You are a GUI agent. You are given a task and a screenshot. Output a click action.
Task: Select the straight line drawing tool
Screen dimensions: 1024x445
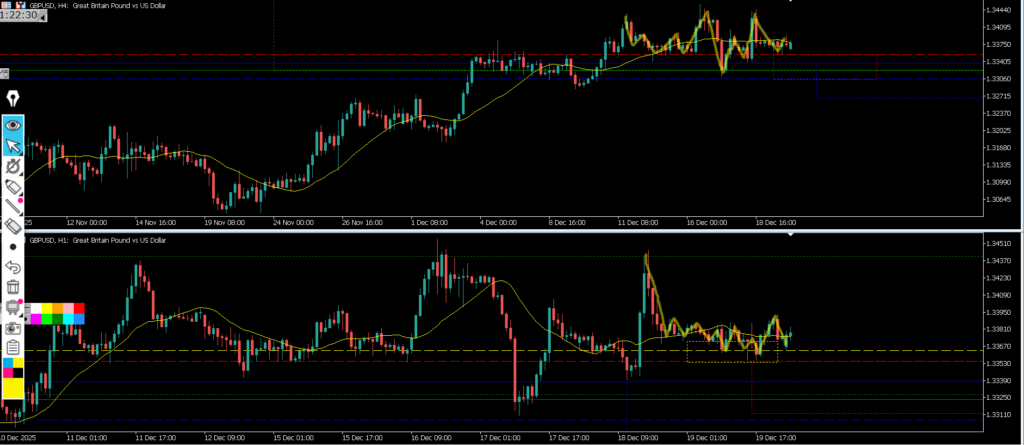coord(13,207)
